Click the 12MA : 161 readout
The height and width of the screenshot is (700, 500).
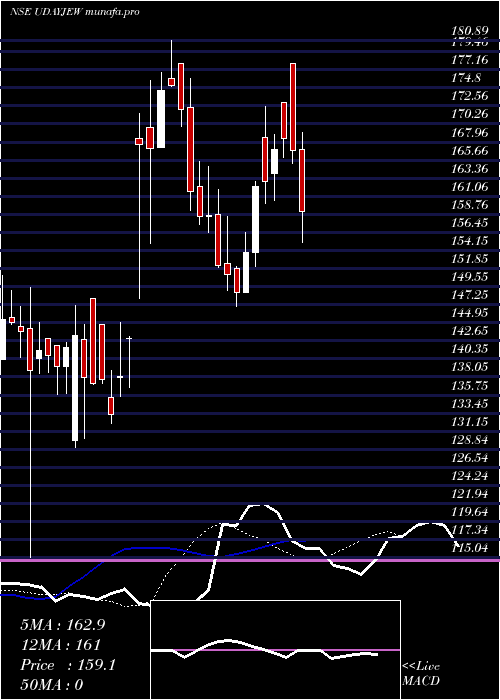pos(60,645)
